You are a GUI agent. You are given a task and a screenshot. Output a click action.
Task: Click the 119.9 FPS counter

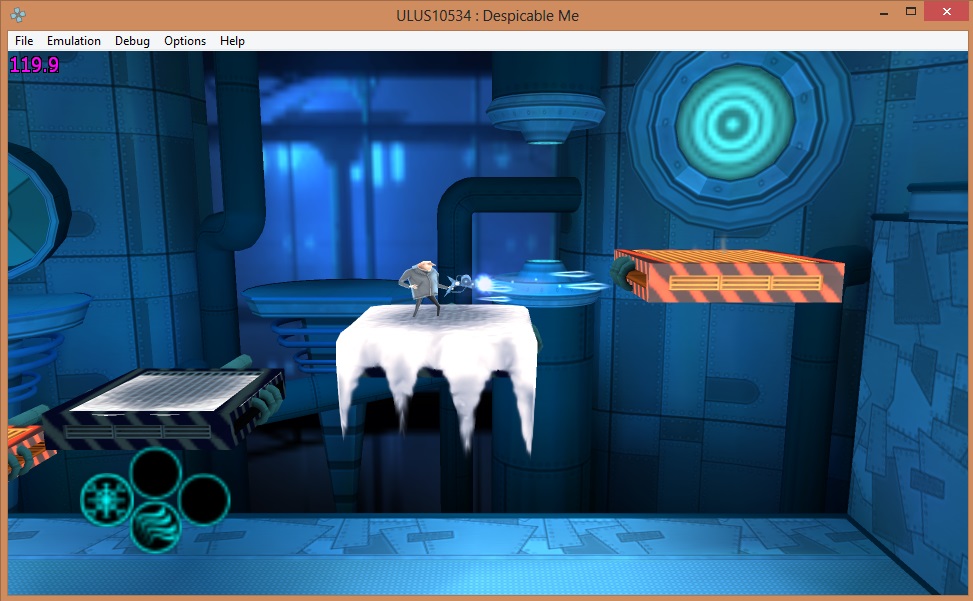point(34,65)
